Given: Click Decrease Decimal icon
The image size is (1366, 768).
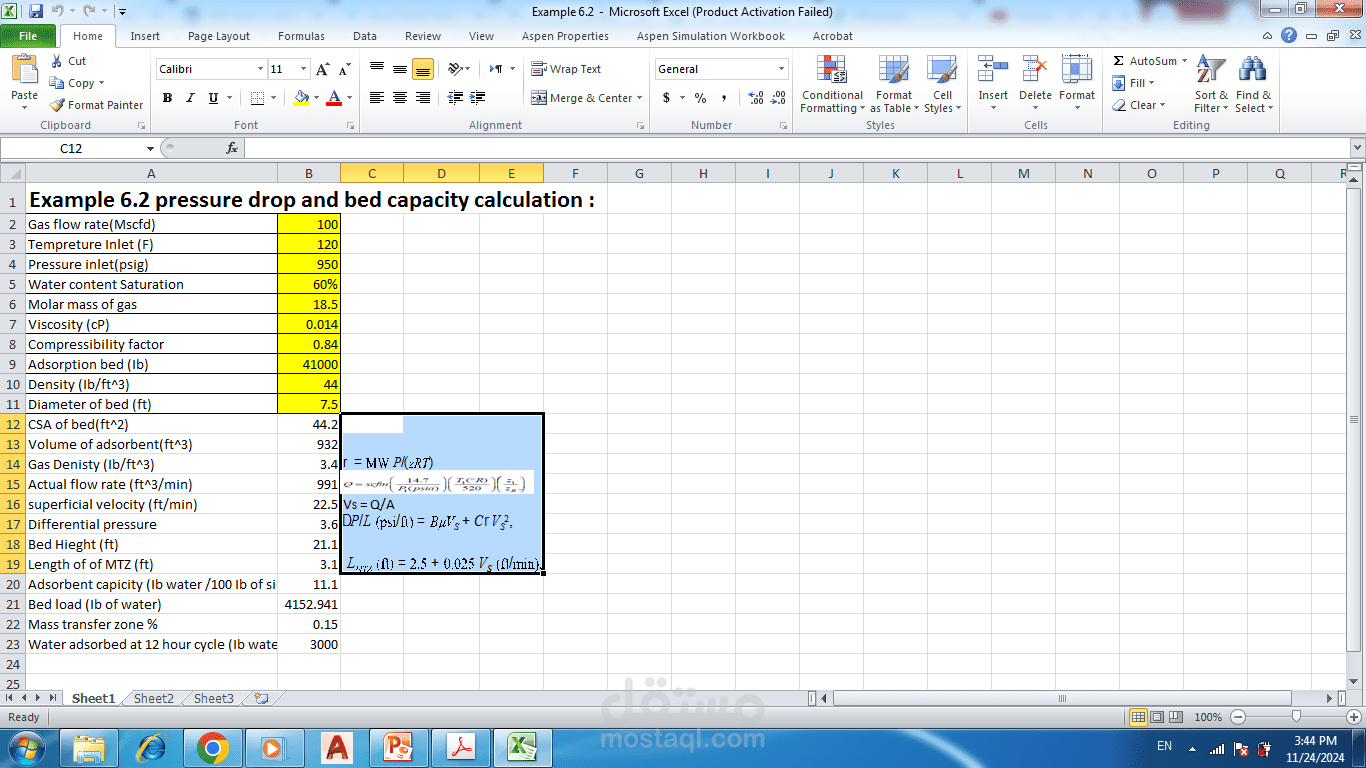Looking at the screenshot, I should 778,98.
